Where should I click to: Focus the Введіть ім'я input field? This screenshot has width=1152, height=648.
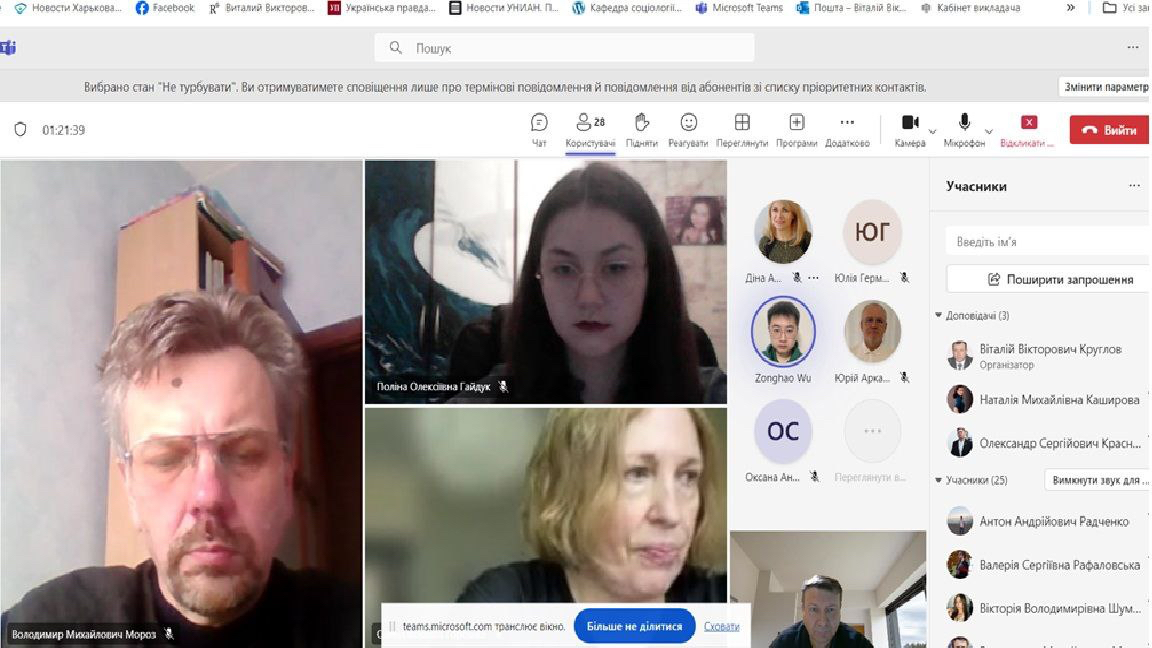point(1048,242)
